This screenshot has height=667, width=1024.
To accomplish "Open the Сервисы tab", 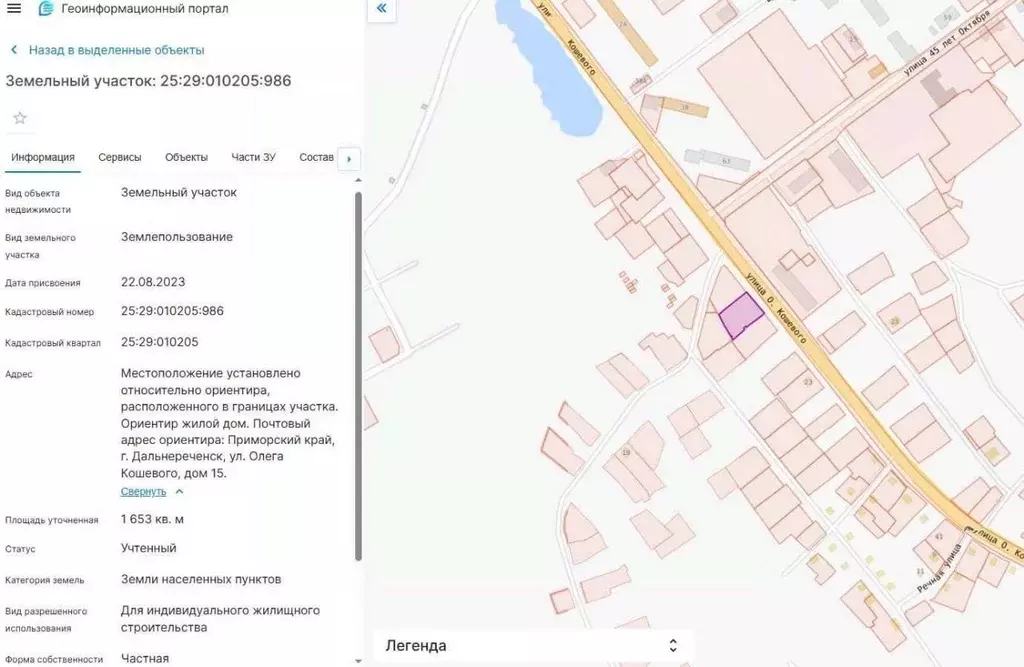I will 120,157.
